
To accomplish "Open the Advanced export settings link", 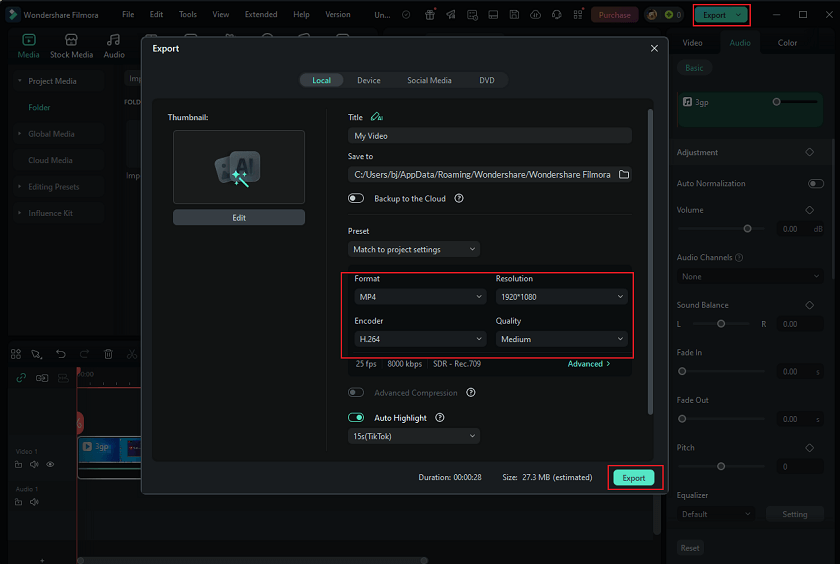I will tap(588, 364).
